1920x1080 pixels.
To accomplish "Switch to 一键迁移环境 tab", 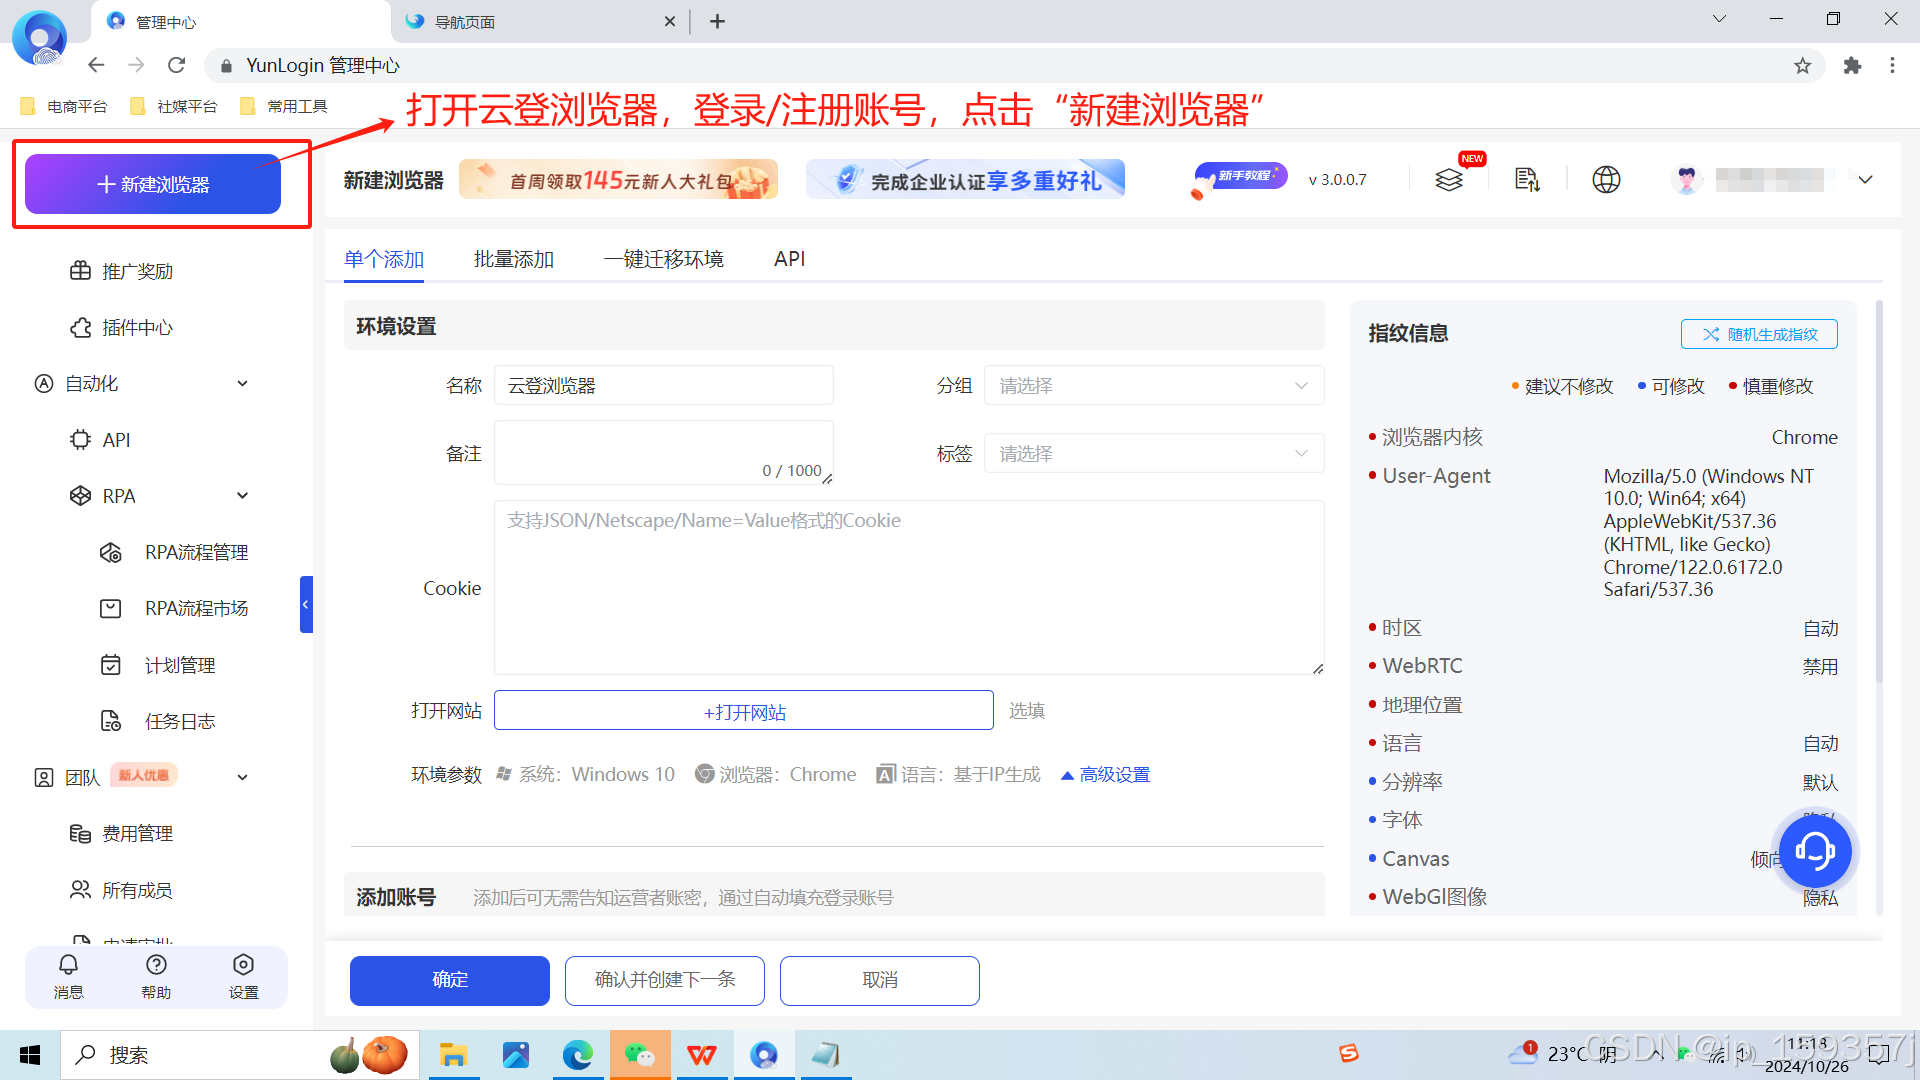I will 663,259.
